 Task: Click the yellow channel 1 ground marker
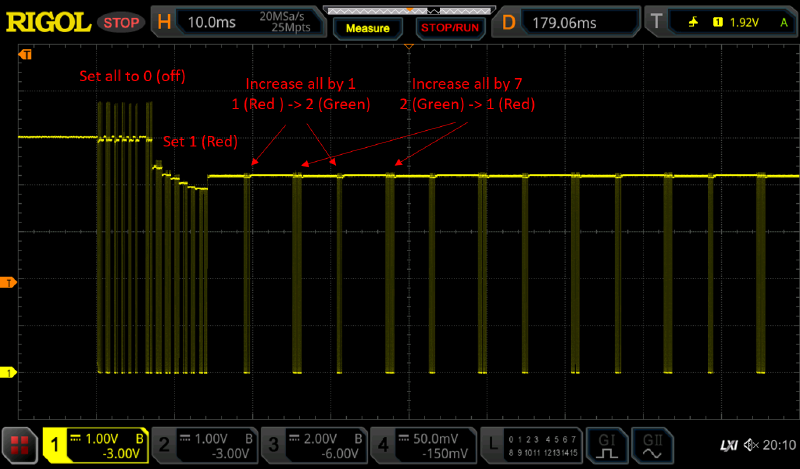tap(9, 373)
